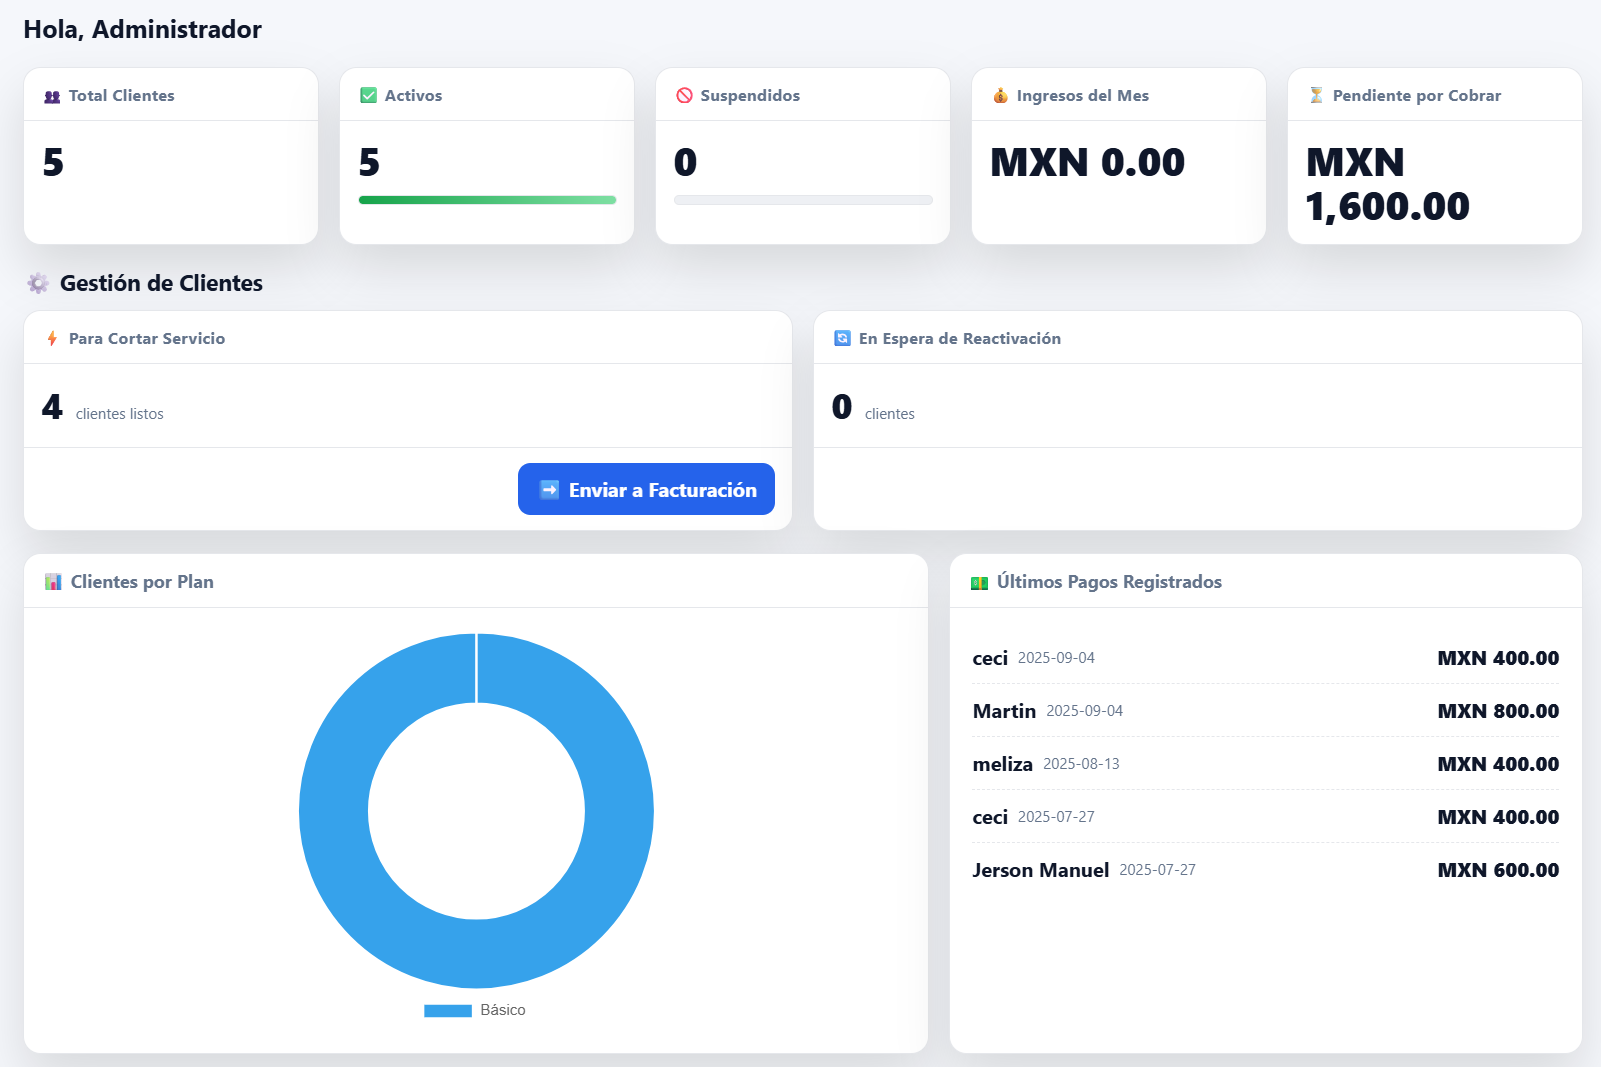The image size is (1601, 1067).
Task: Toggle the Básico legend color swatch
Action: coord(447,1011)
